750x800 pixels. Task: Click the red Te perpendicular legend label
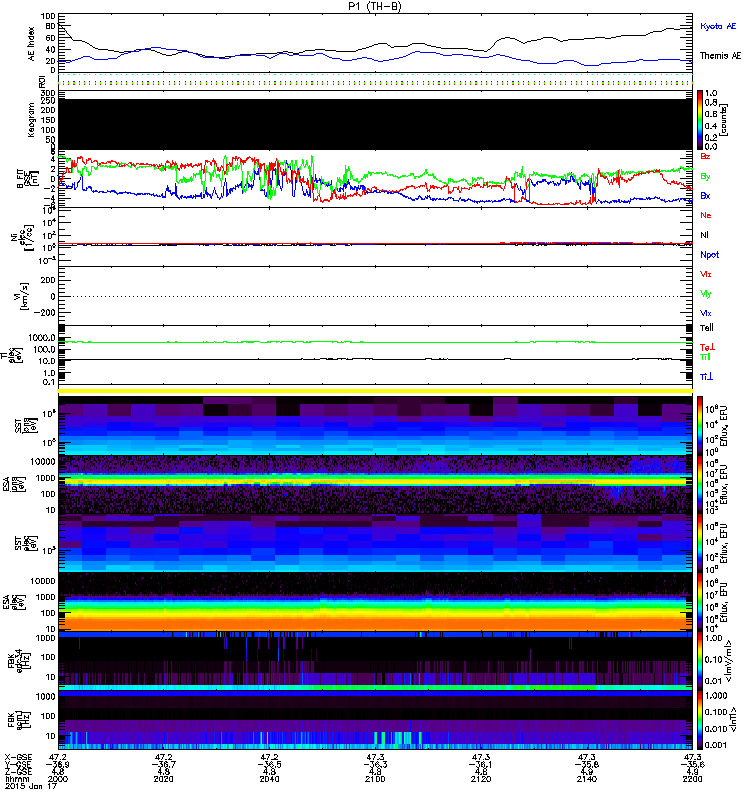click(x=707, y=347)
